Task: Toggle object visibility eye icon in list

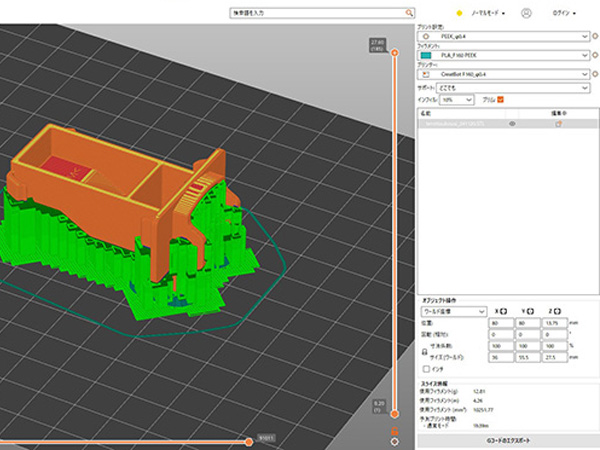Action: click(512, 123)
